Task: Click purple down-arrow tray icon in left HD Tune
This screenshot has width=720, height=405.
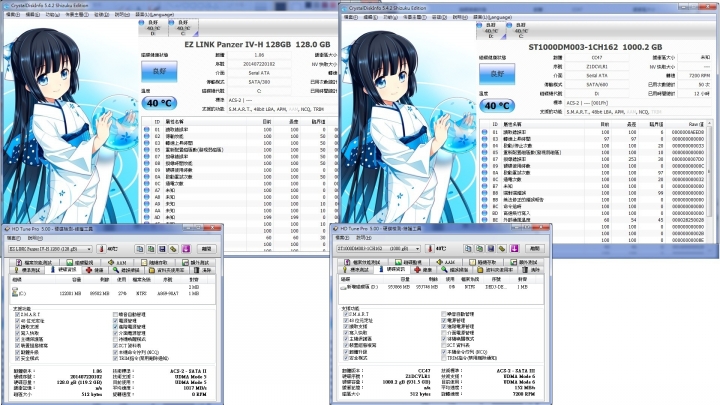Action: tap(186, 249)
